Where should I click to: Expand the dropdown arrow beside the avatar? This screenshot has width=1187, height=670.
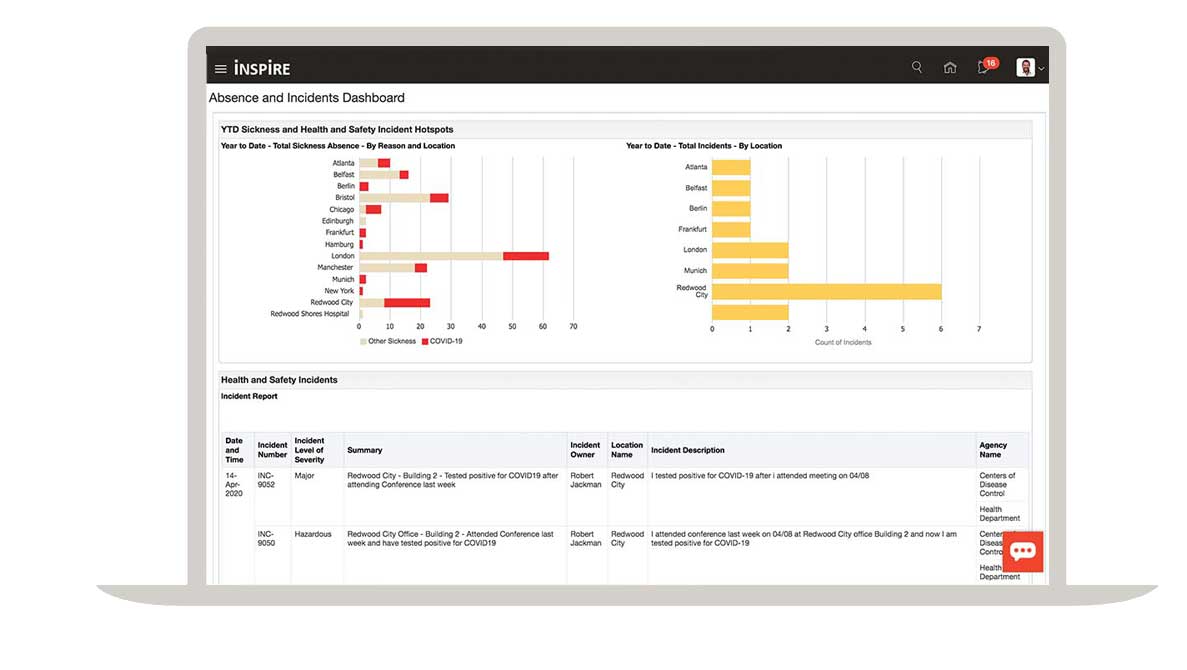1042,69
